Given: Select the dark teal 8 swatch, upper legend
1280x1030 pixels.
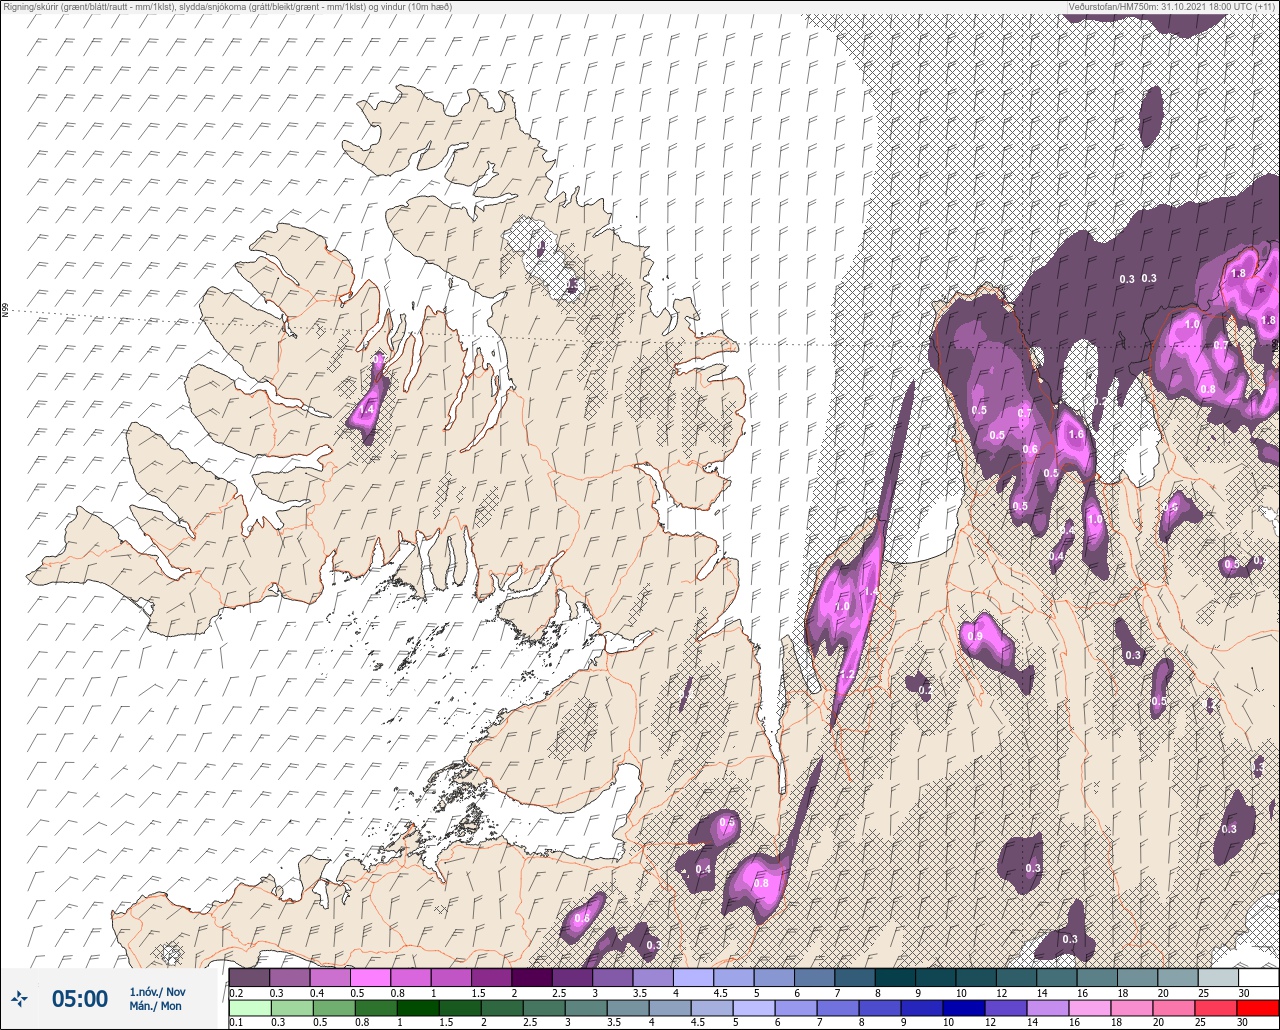Looking at the screenshot, I should (895, 977).
